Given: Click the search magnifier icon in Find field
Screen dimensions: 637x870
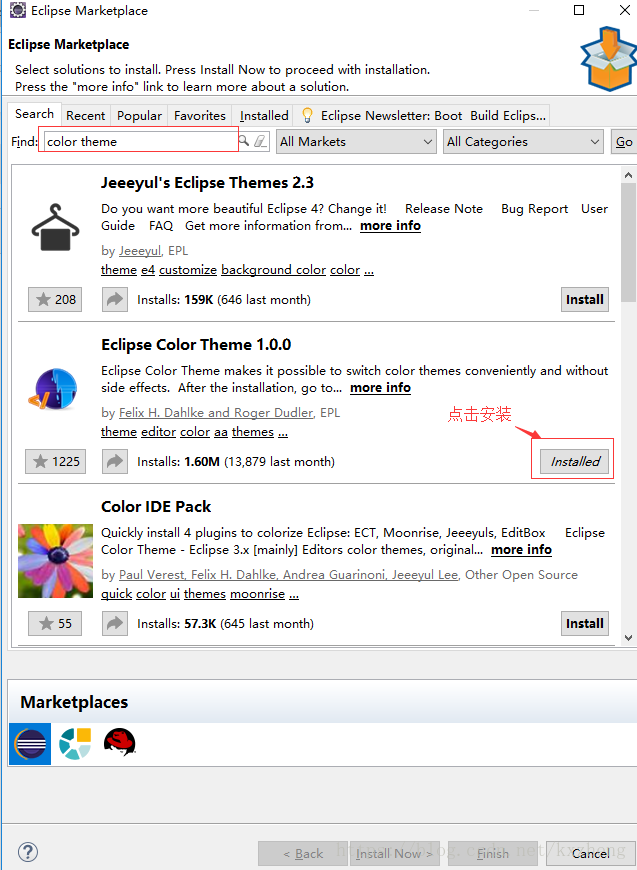Looking at the screenshot, I should coord(244,140).
